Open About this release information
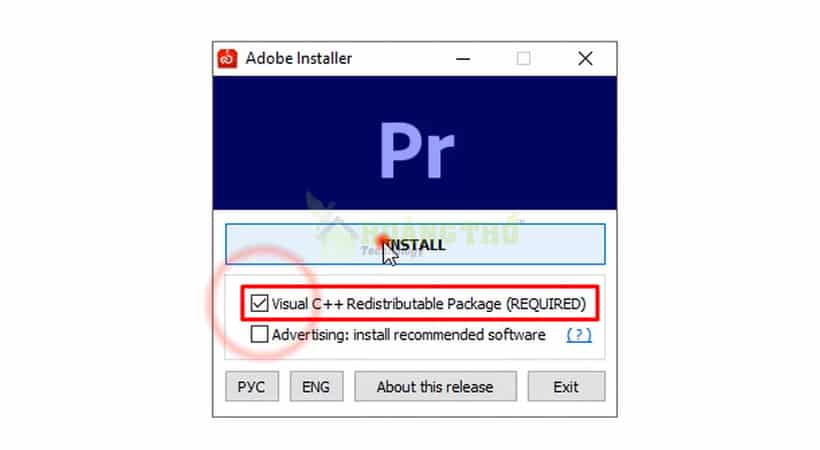This screenshot has width=820, height=450. point(435,387)
